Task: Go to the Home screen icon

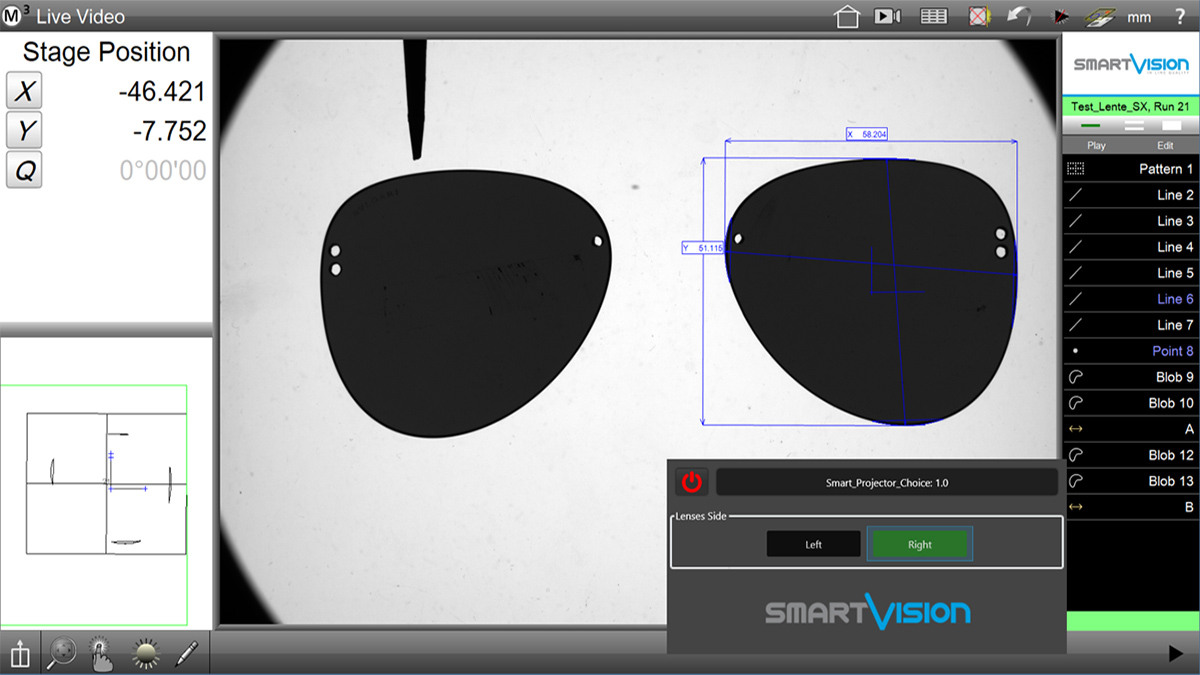Action: 847,16
